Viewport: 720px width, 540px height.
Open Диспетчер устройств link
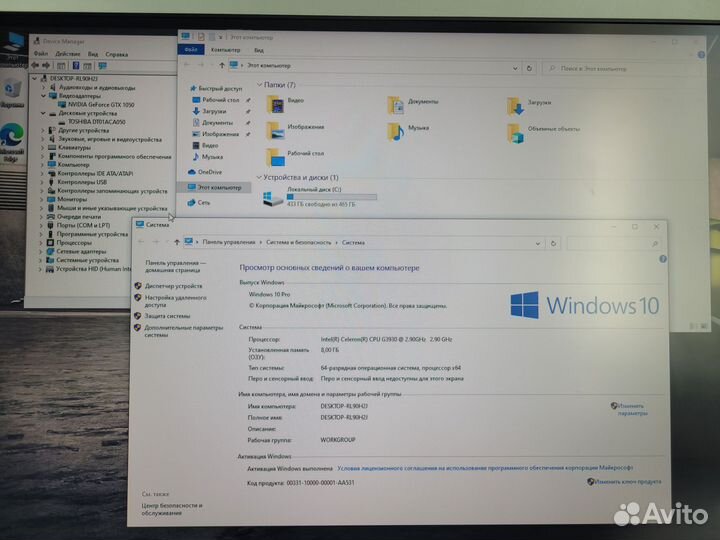click(174, 286)
